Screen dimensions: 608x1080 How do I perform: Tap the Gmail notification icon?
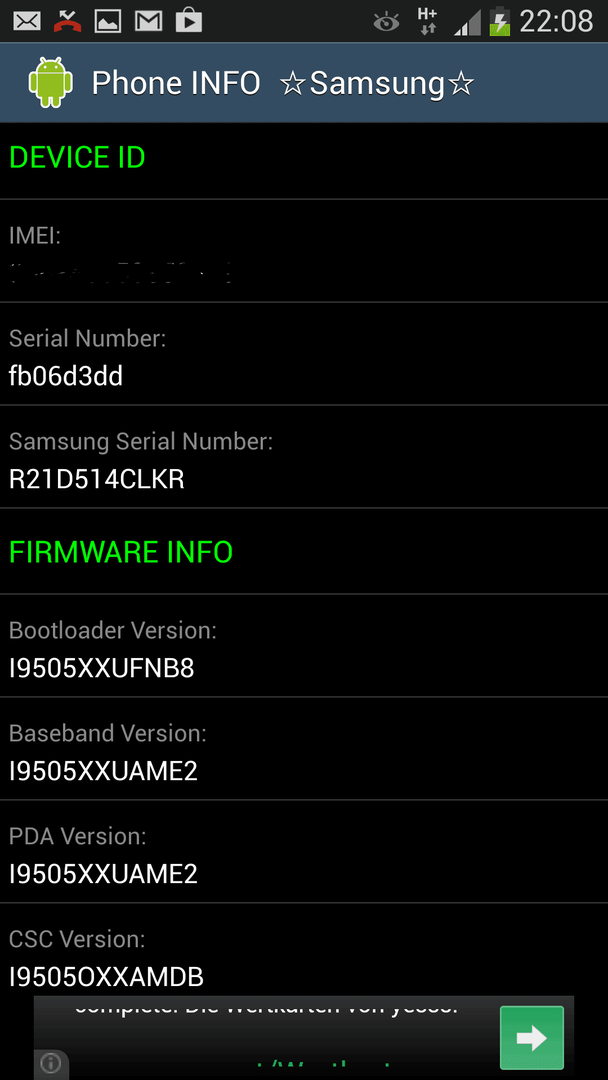[148, 21]
